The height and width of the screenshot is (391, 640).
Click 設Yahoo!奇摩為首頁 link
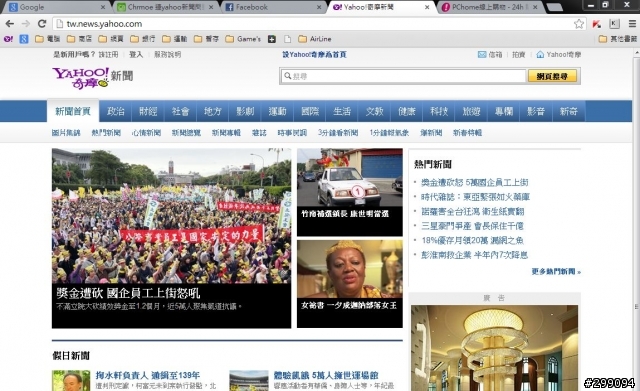click(314, 54)
